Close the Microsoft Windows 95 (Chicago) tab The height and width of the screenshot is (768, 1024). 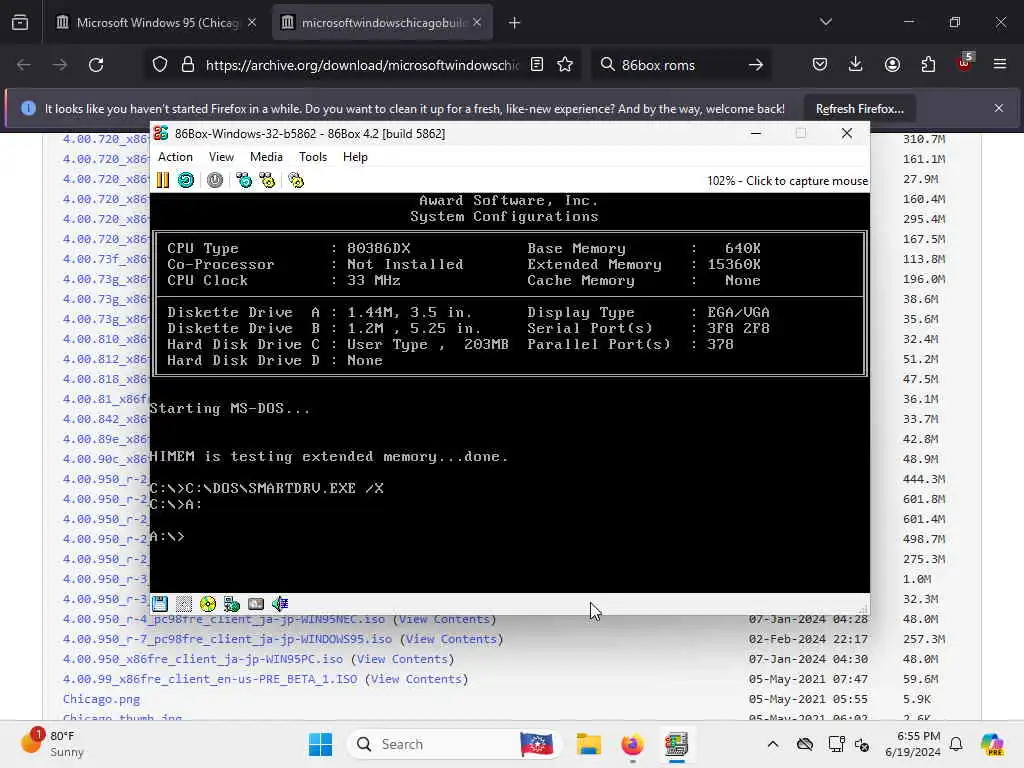252,23
